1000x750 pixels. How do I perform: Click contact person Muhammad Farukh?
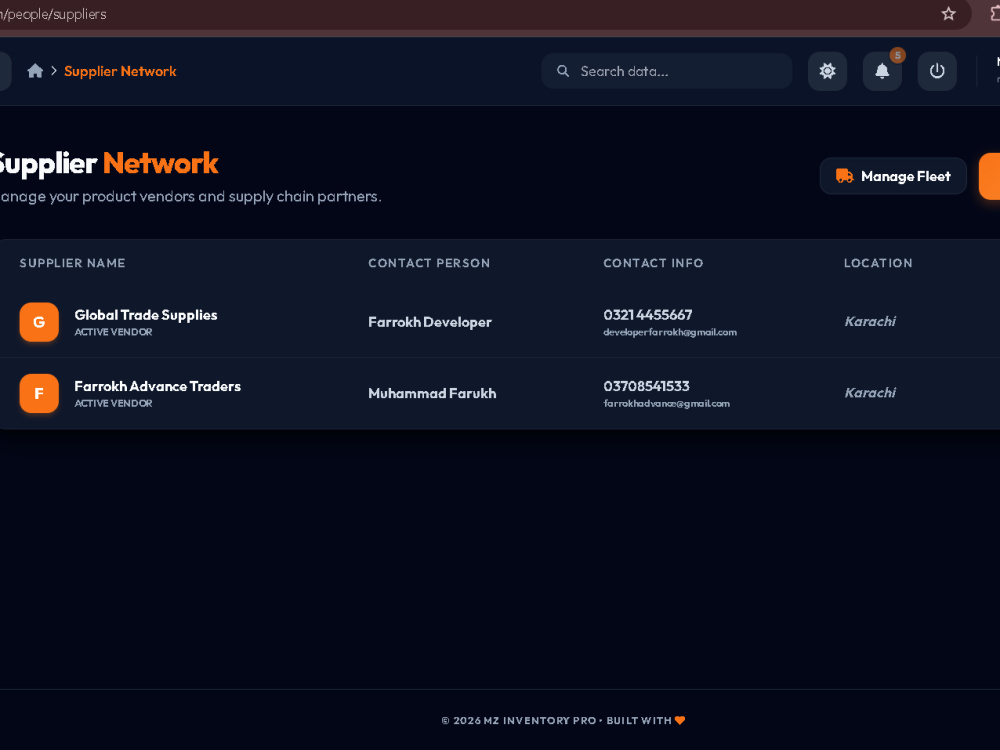point(432,393)
